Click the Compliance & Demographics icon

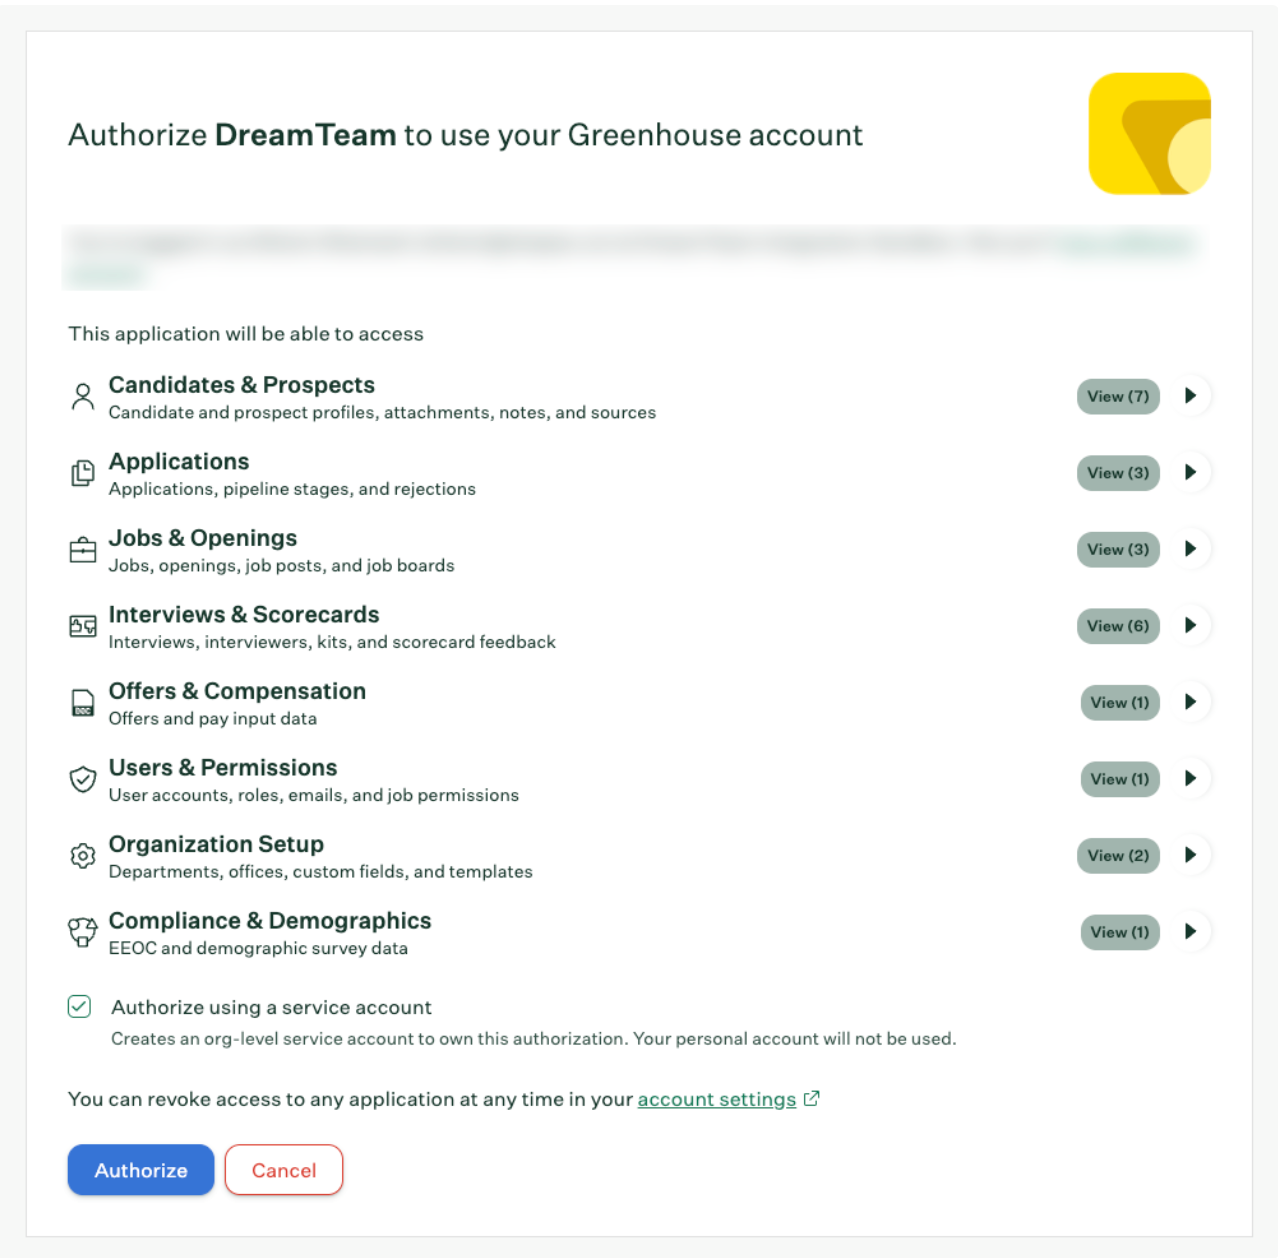[83, 932]
